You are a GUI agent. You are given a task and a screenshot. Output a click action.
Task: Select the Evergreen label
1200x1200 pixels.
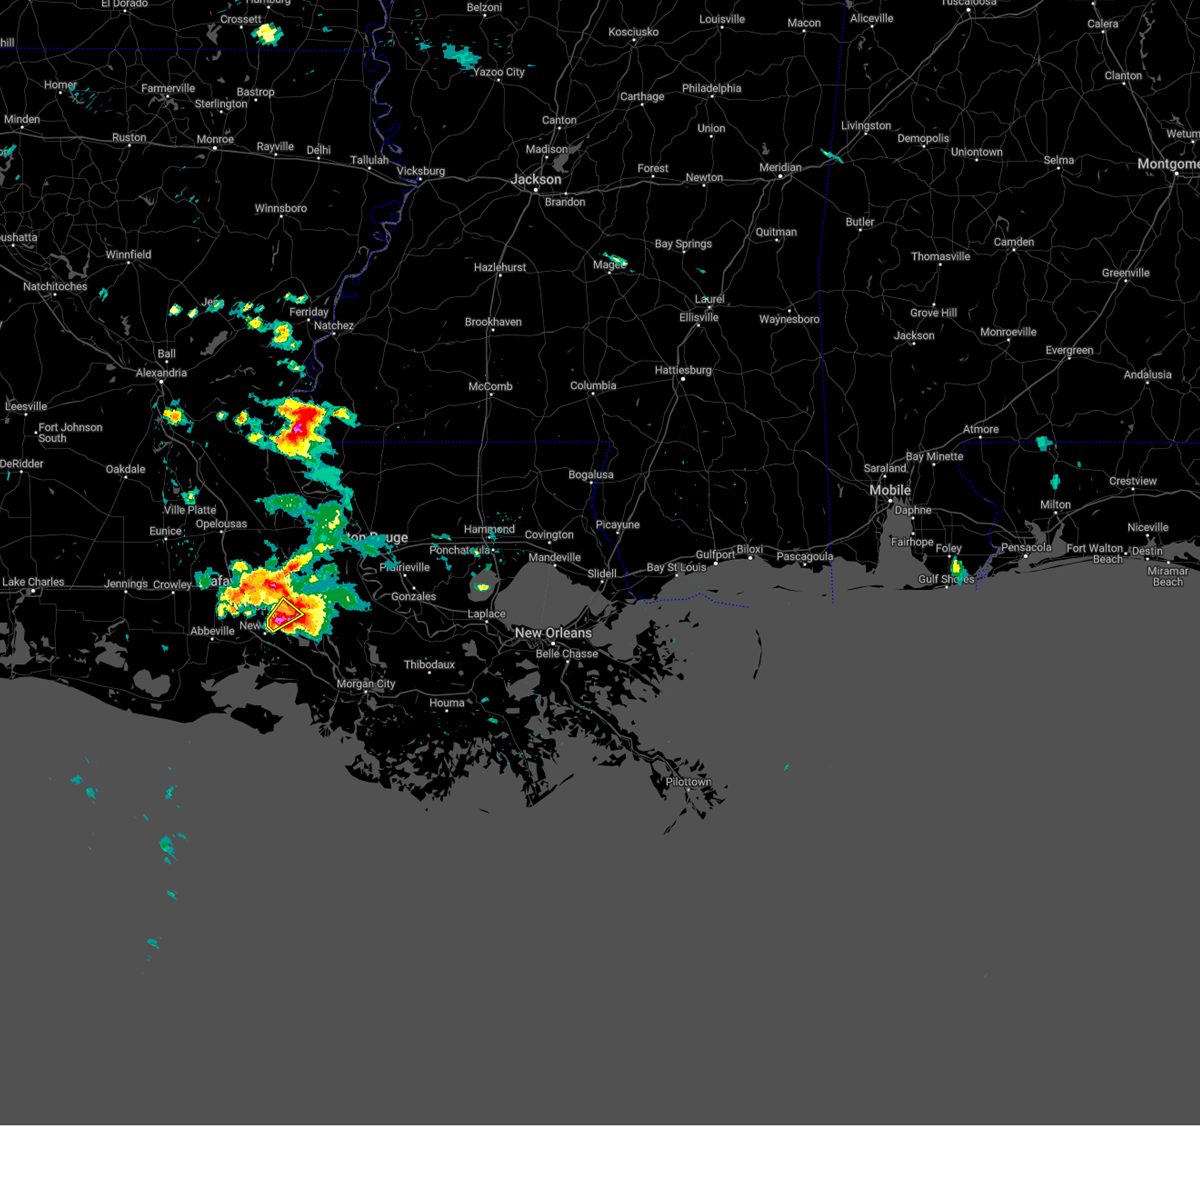coord(1069,351)
